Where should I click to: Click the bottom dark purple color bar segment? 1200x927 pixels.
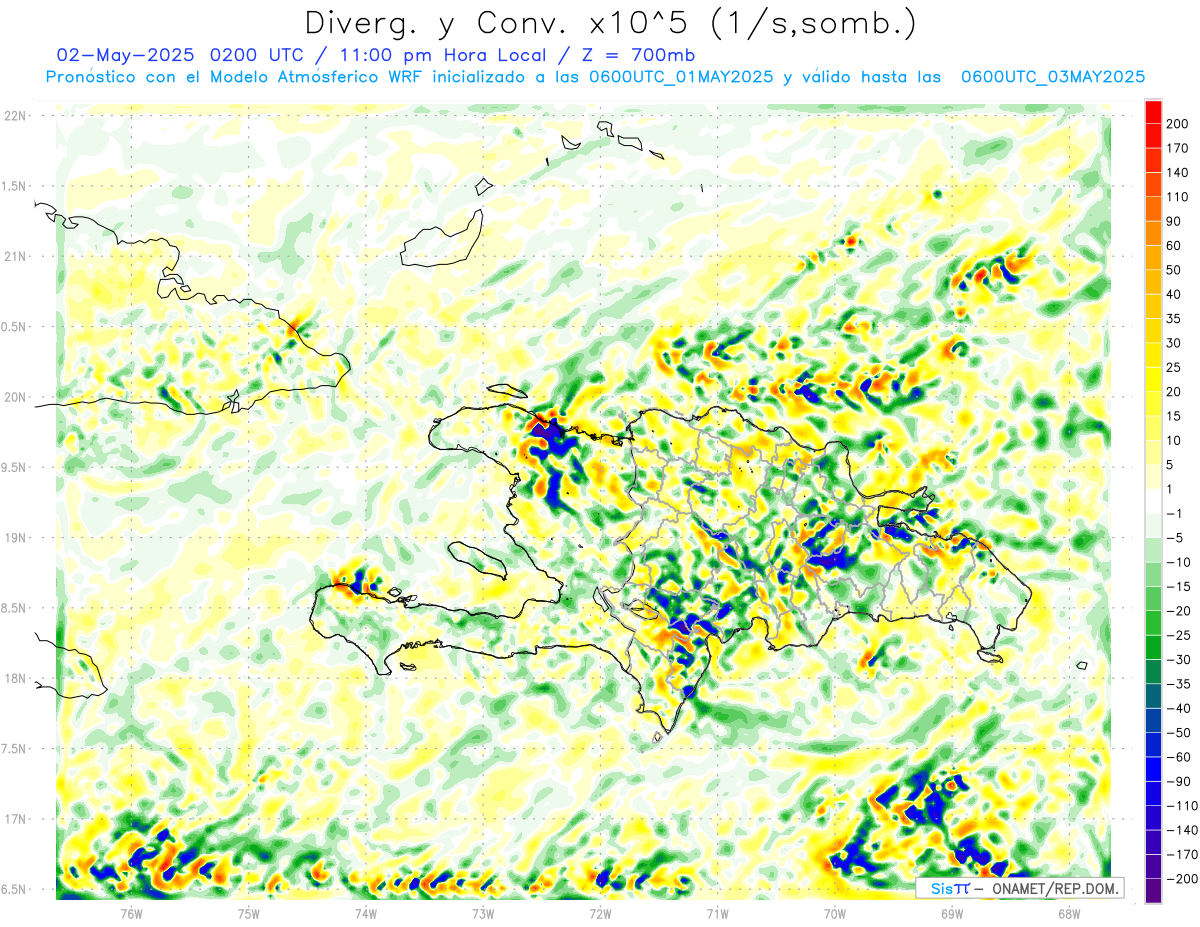(1153, 890)
